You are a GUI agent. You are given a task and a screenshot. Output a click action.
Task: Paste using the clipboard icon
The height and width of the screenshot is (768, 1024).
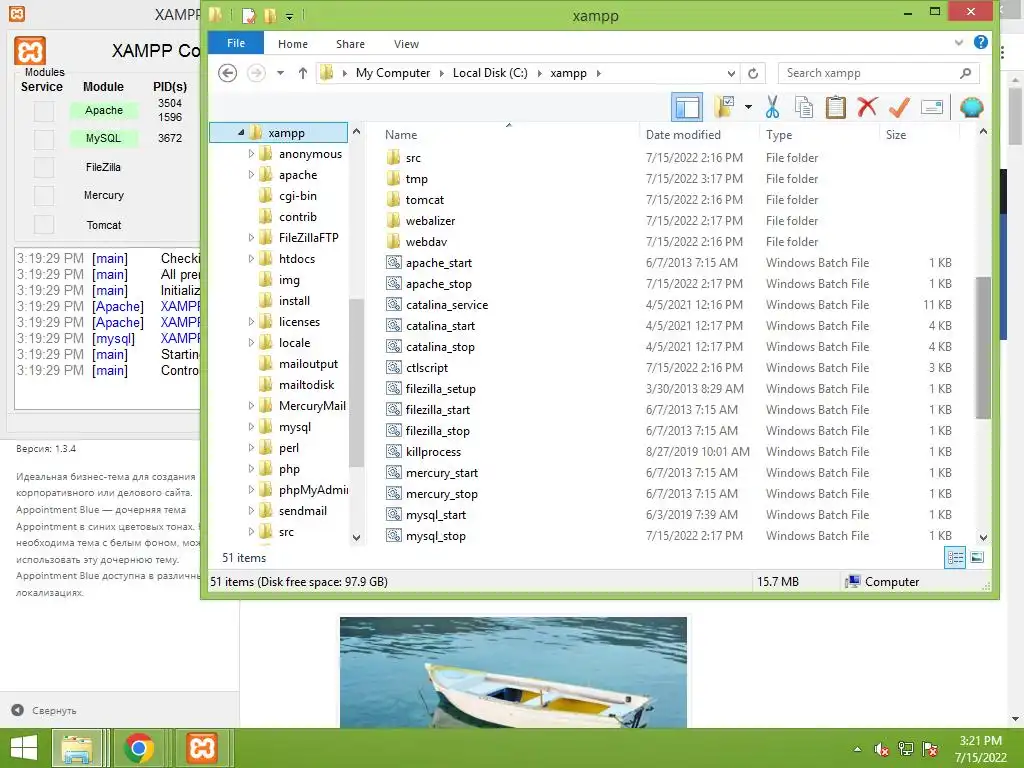pyautogui.click(x=835, y=107)
